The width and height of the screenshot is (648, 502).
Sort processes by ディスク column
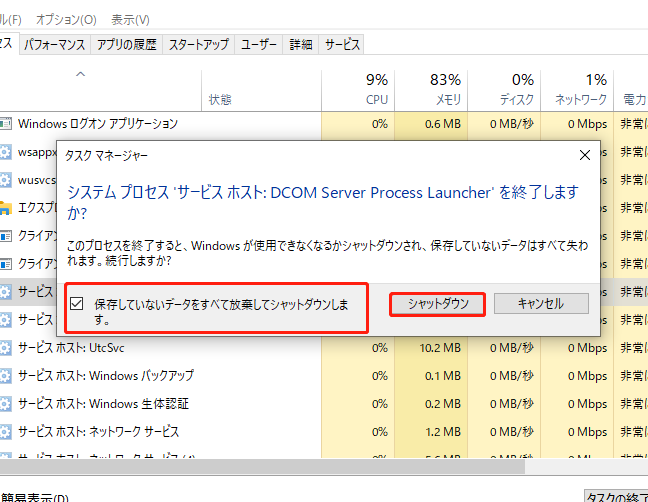(x=504, y=90)
